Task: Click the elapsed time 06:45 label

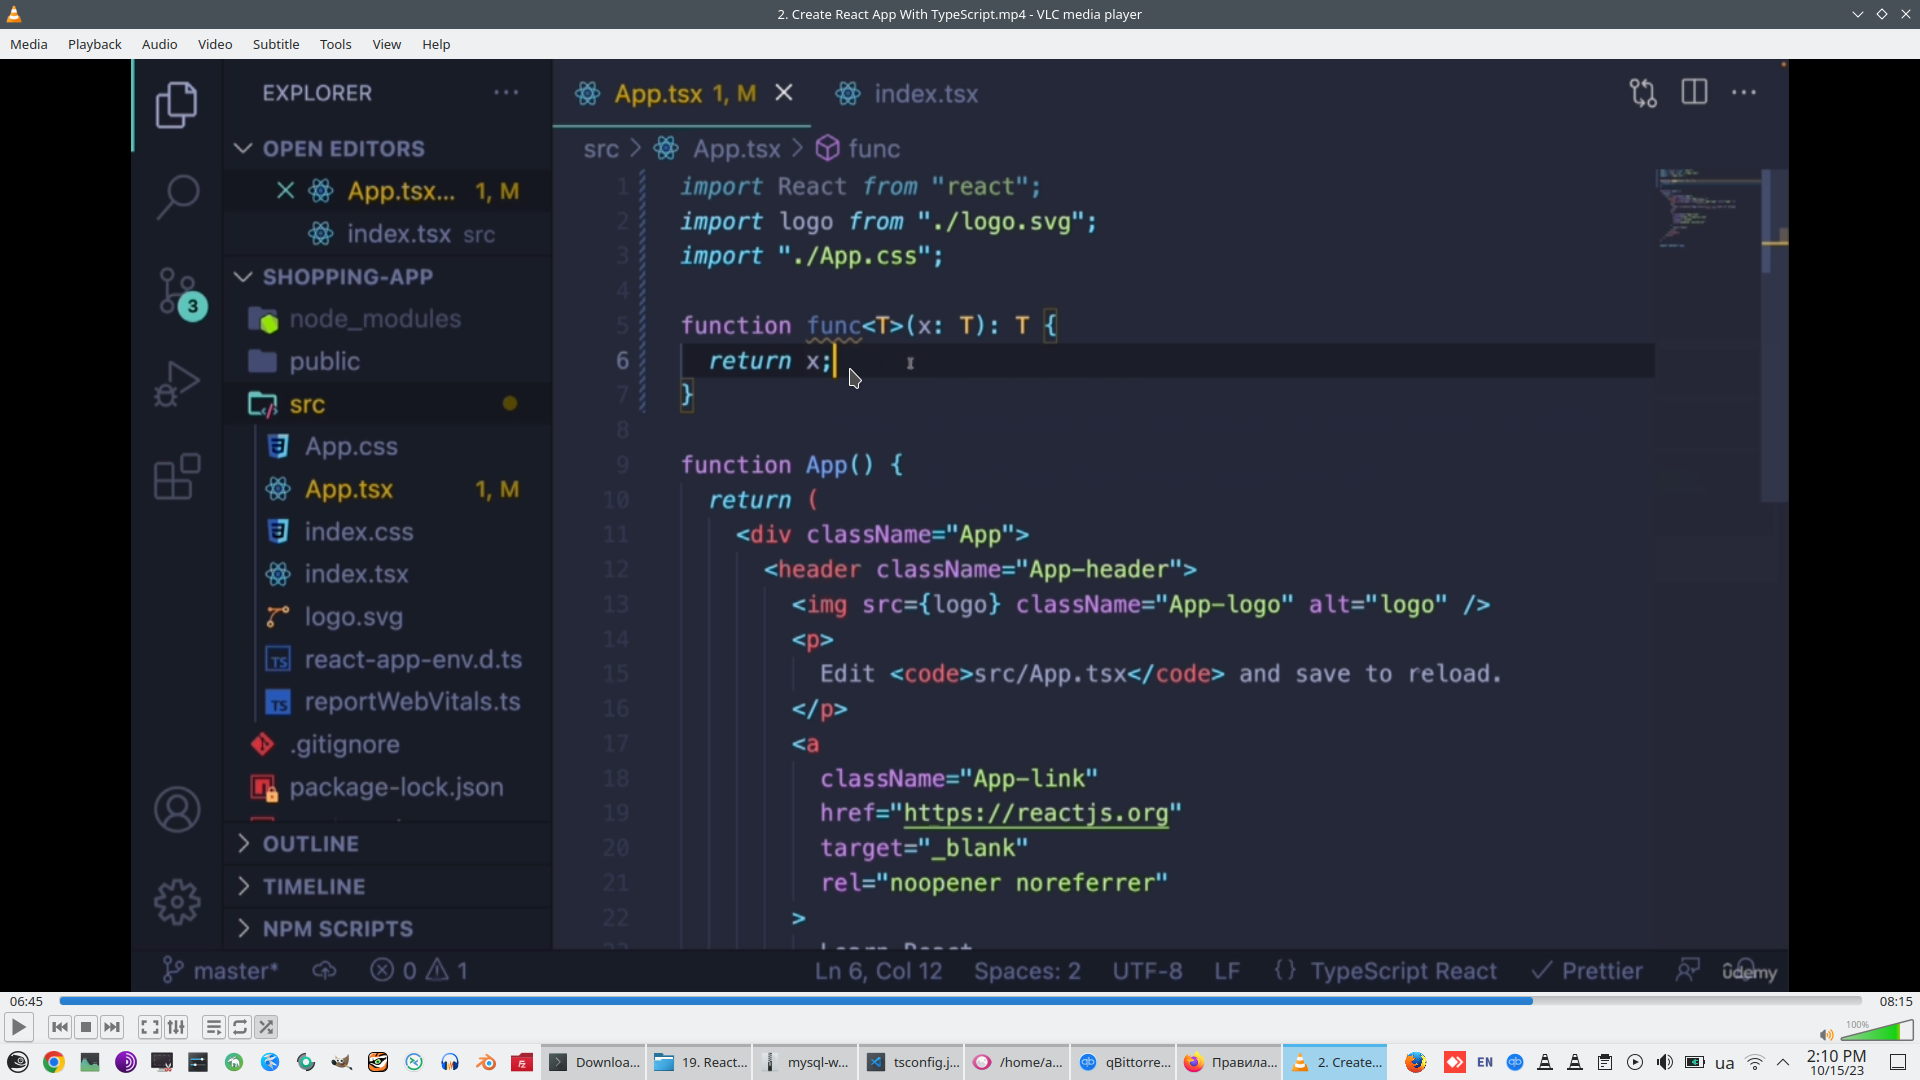Action: pyautogui.click(x=26, y=1001)
